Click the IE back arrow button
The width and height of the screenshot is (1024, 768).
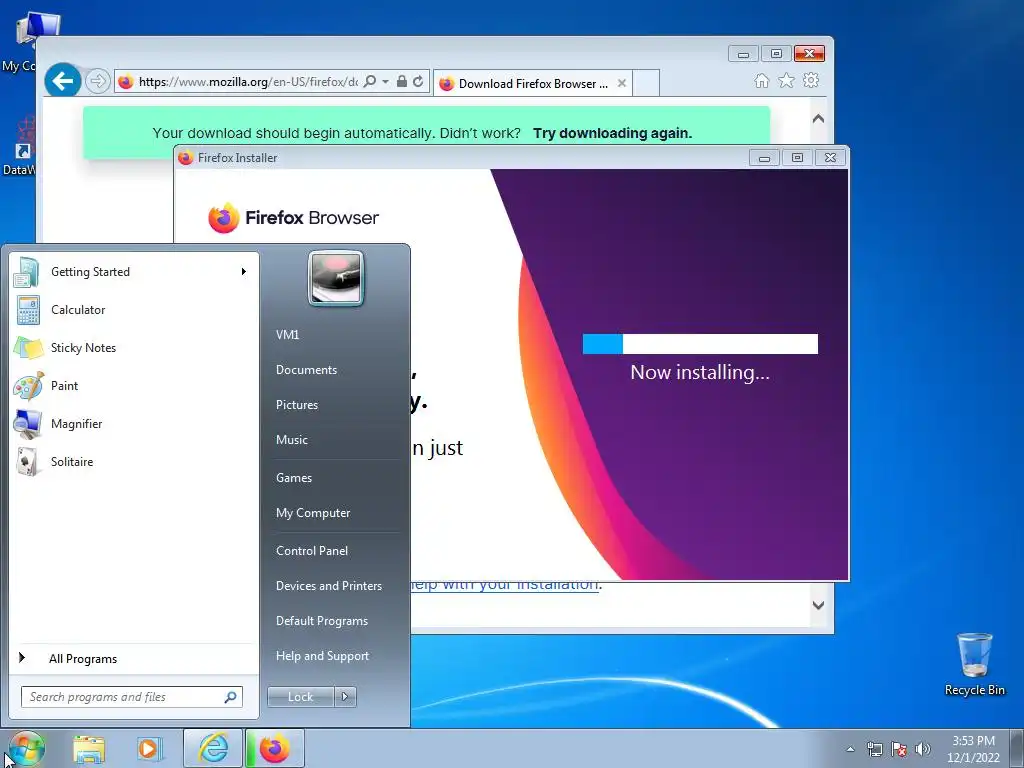pos(63,81)
